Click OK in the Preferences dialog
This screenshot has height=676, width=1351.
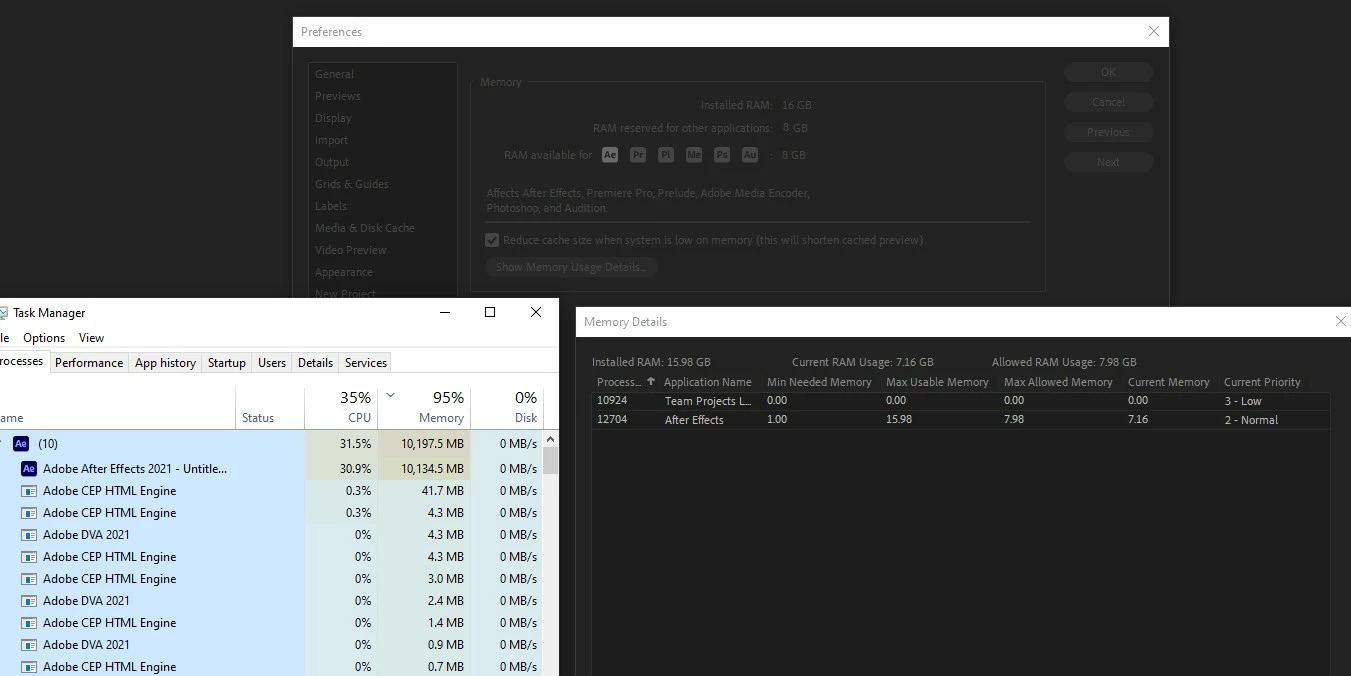point(1108,72)
